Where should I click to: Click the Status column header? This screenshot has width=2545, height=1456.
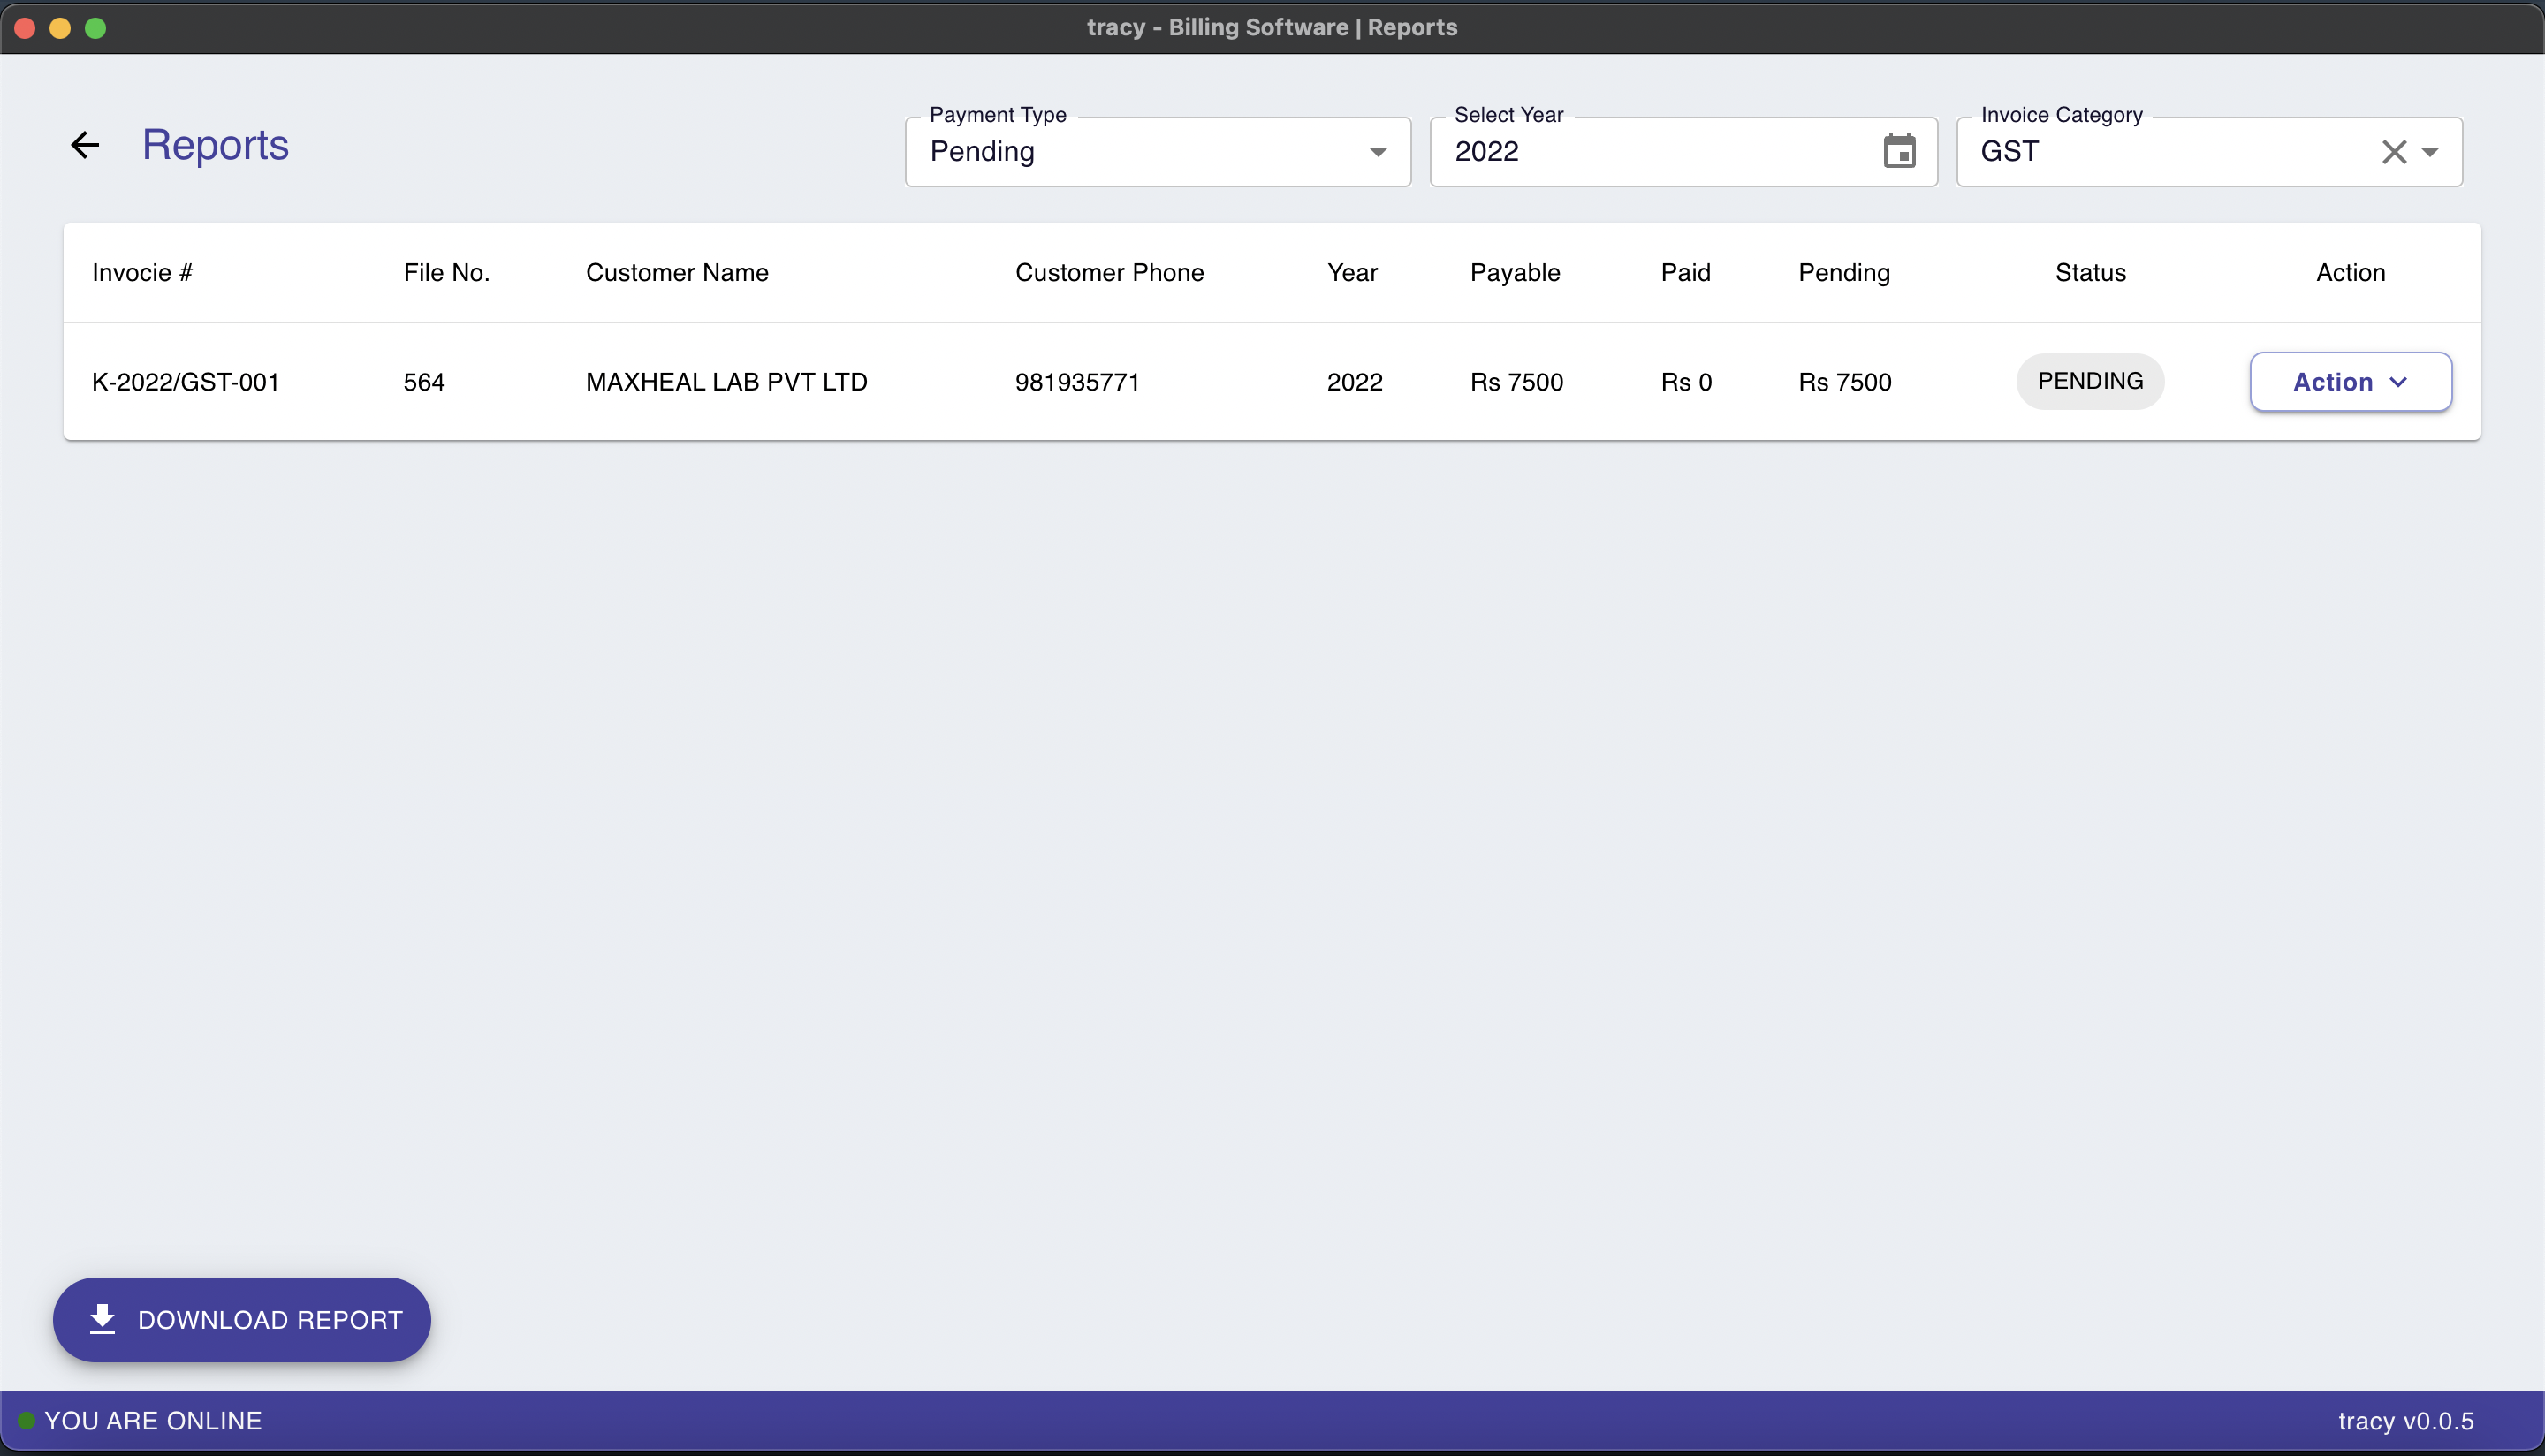pyautogui.click(x=2090, y=273)
